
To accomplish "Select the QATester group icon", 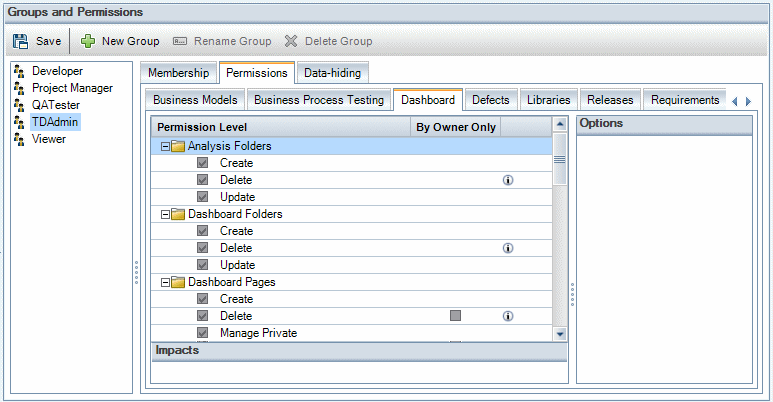I will 19,105.
